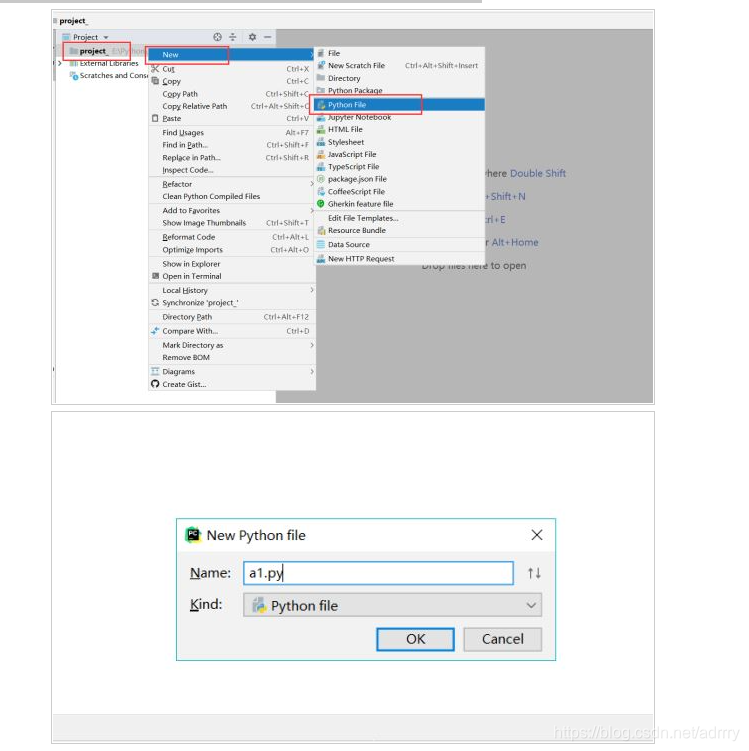Hide the Project panel with minus icon
The height and width of the screenshot is (751, 749).
(x=268, y=37)
